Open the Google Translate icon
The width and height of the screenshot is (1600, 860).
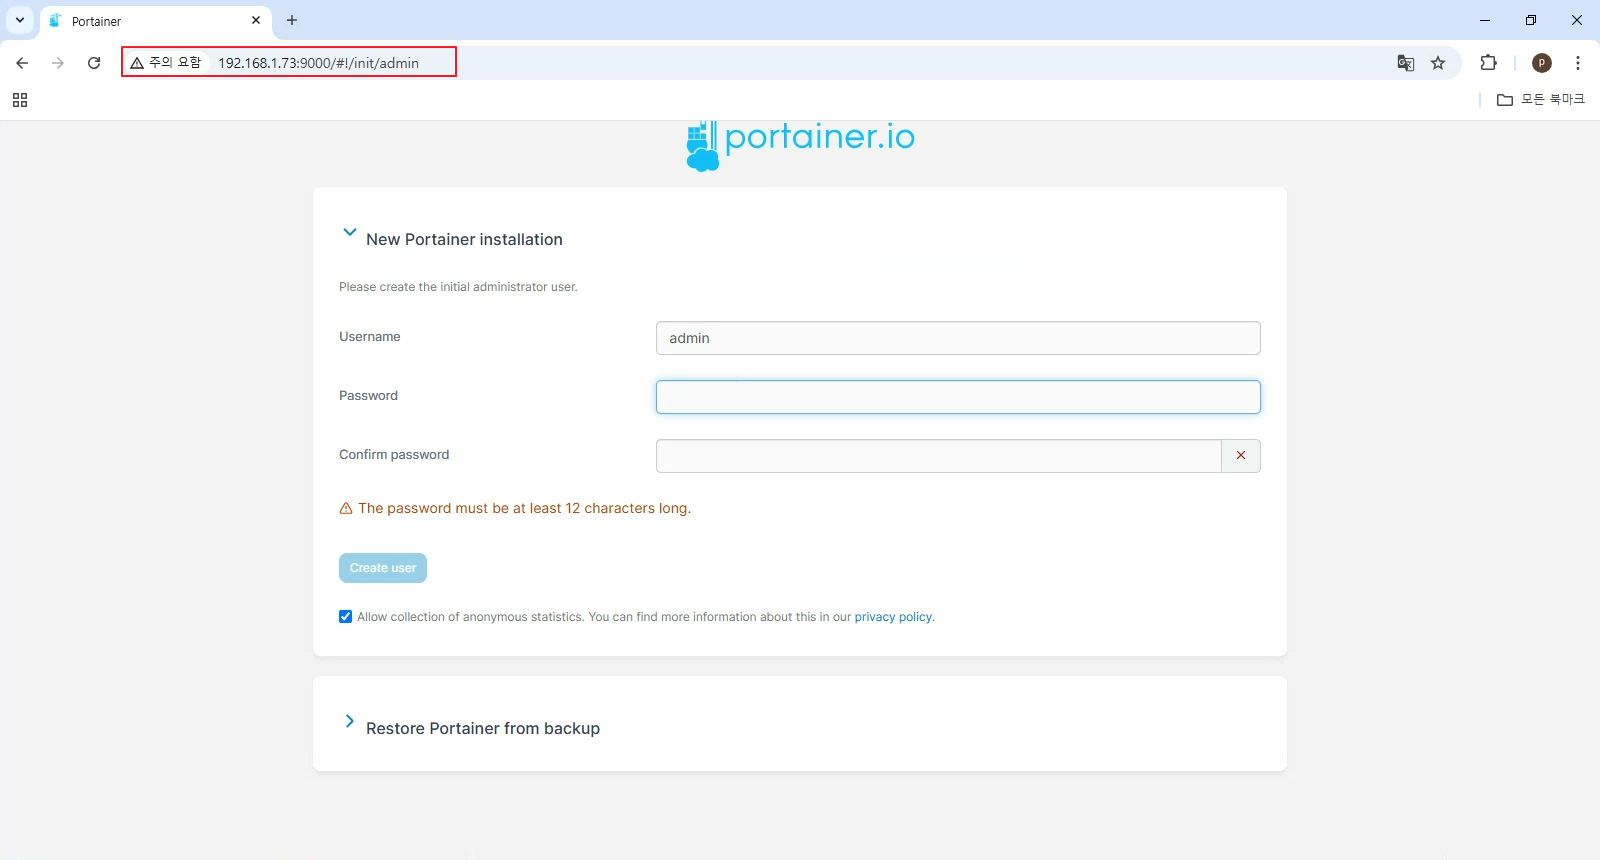coord(1406,63)
